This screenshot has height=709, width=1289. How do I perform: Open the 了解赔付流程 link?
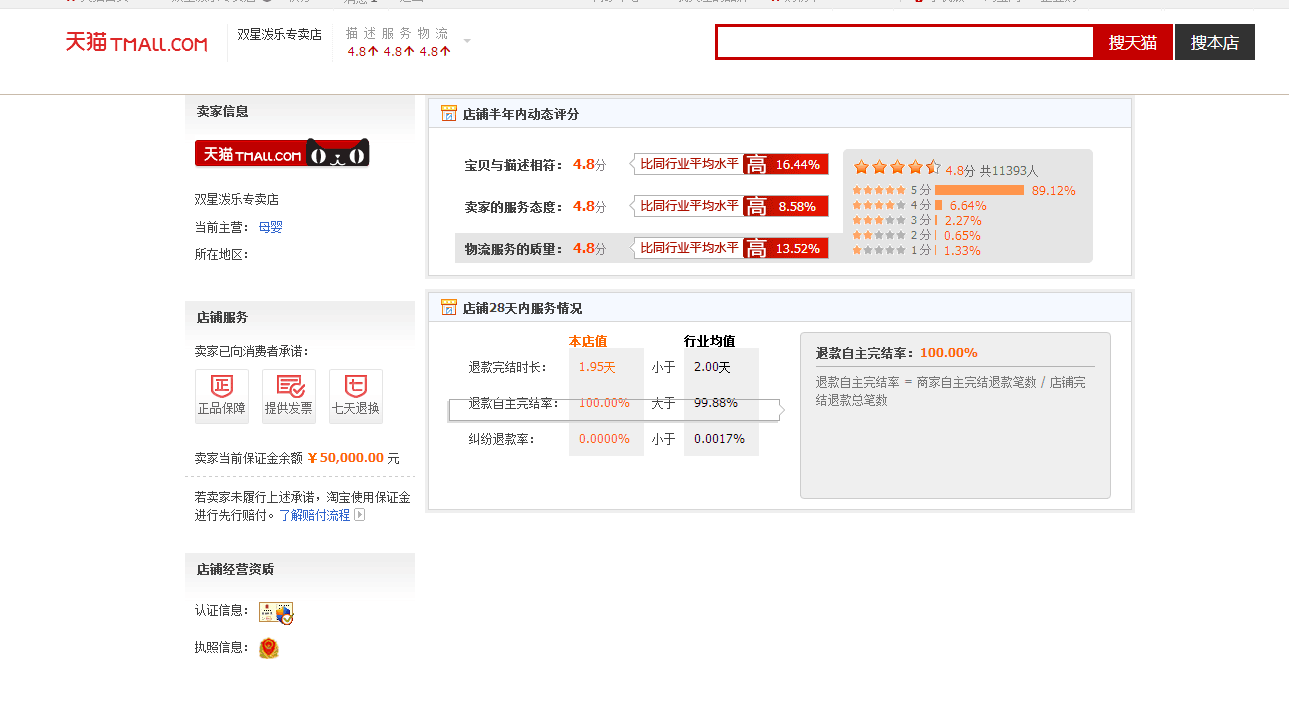pyautogui.click(x=315, y=515)
